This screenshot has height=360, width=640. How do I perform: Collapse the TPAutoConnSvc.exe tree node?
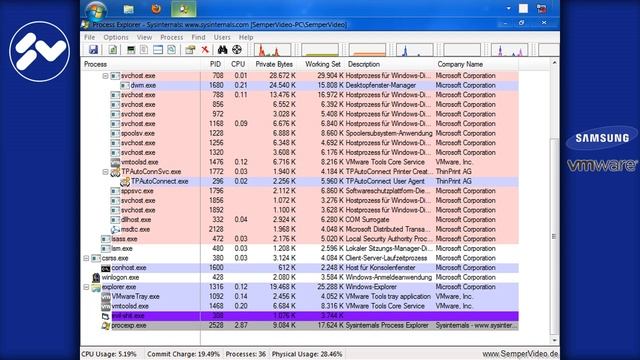pyautogui.click(x=105, y=172)
